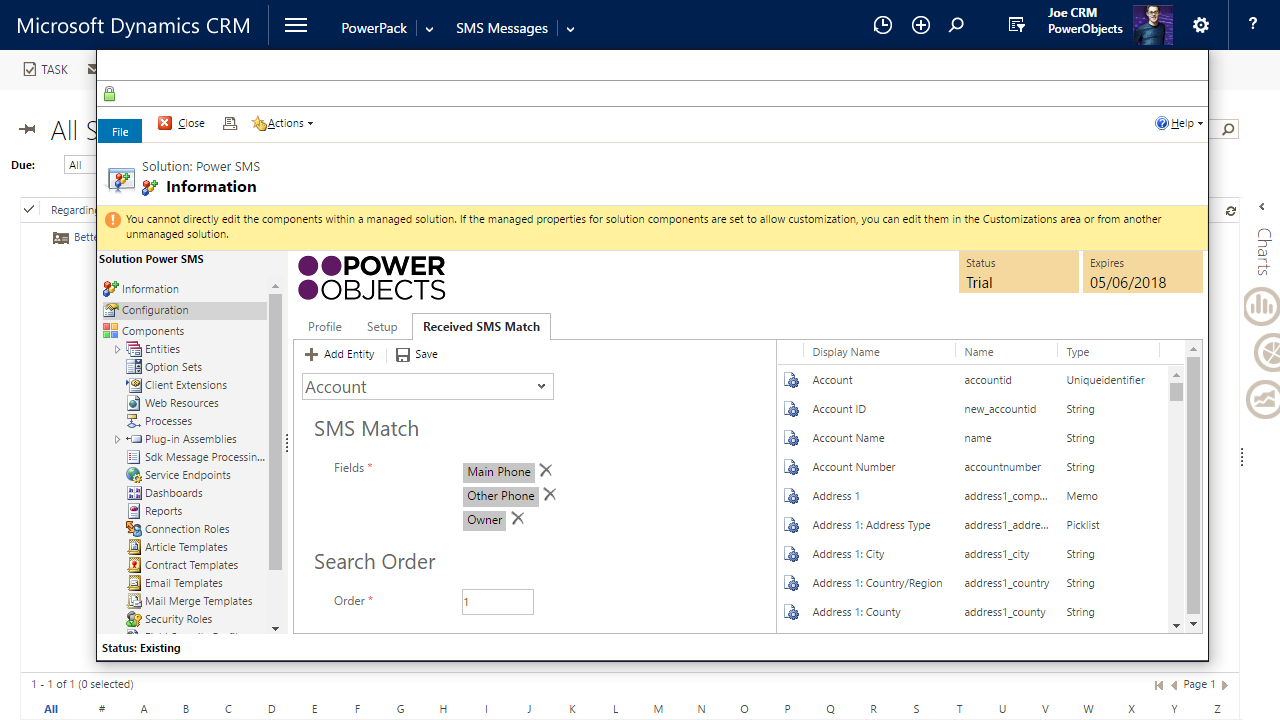Click the Save disk icon

pos(403,355)
